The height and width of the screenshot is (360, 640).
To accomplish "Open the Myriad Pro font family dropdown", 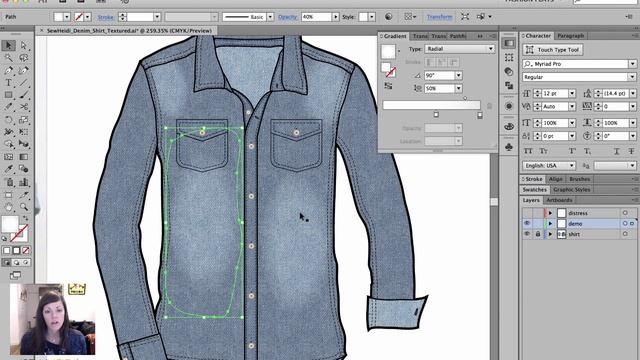I will tap(632, 64).
